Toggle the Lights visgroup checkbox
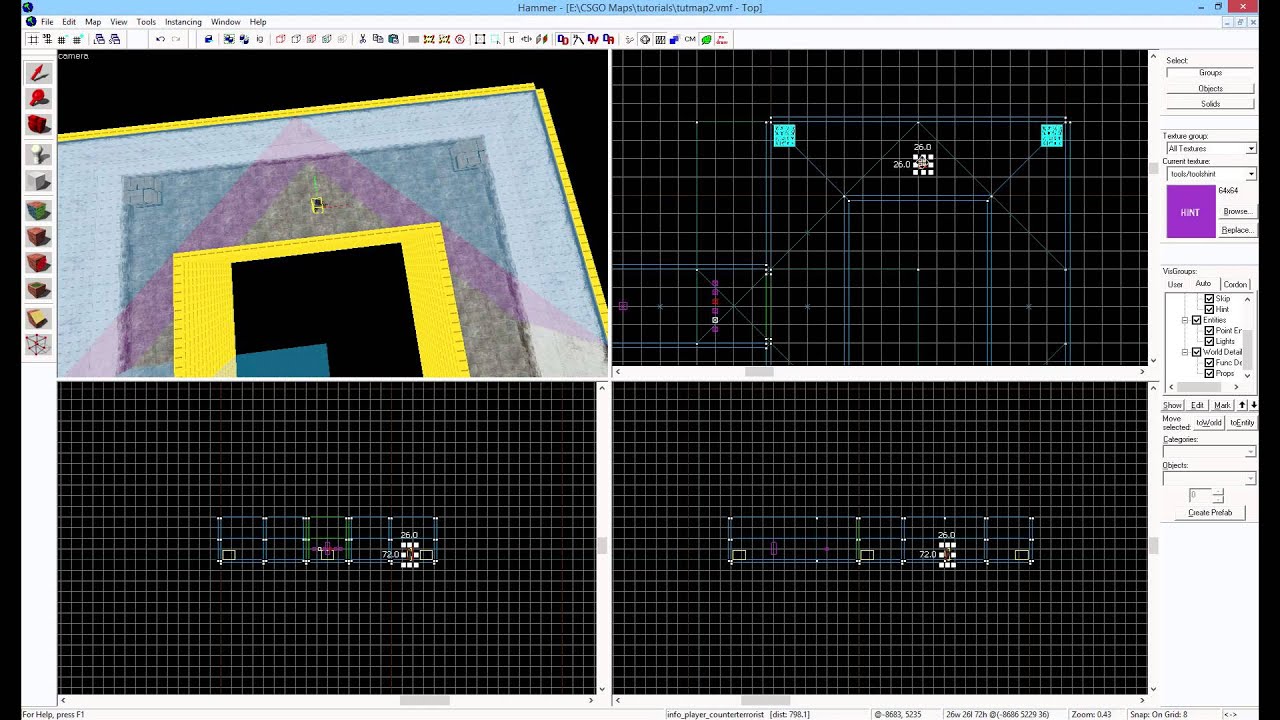This screenshot has width=1280, height=720. tap(1209, 341)
